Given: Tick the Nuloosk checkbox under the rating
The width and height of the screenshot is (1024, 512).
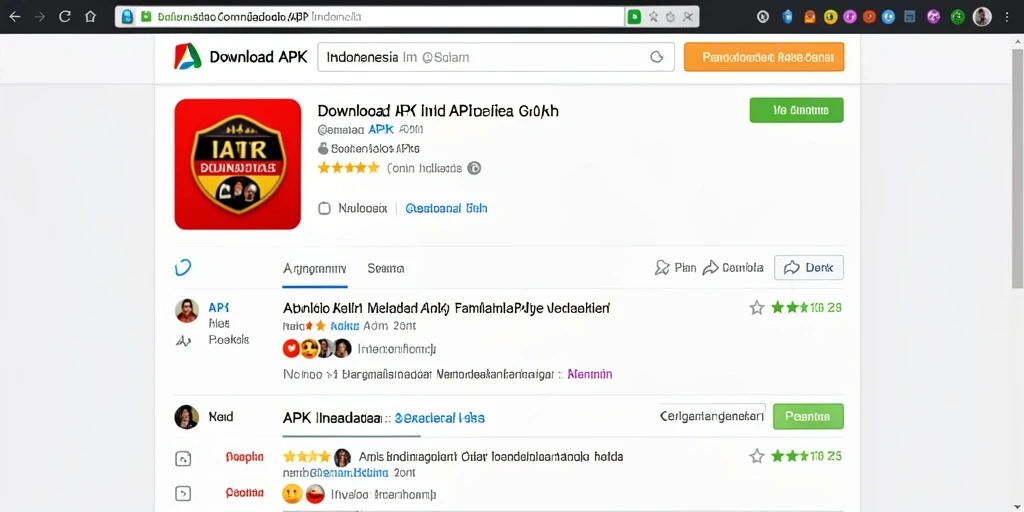Looking at the screenshot, I should pos(324,208).
